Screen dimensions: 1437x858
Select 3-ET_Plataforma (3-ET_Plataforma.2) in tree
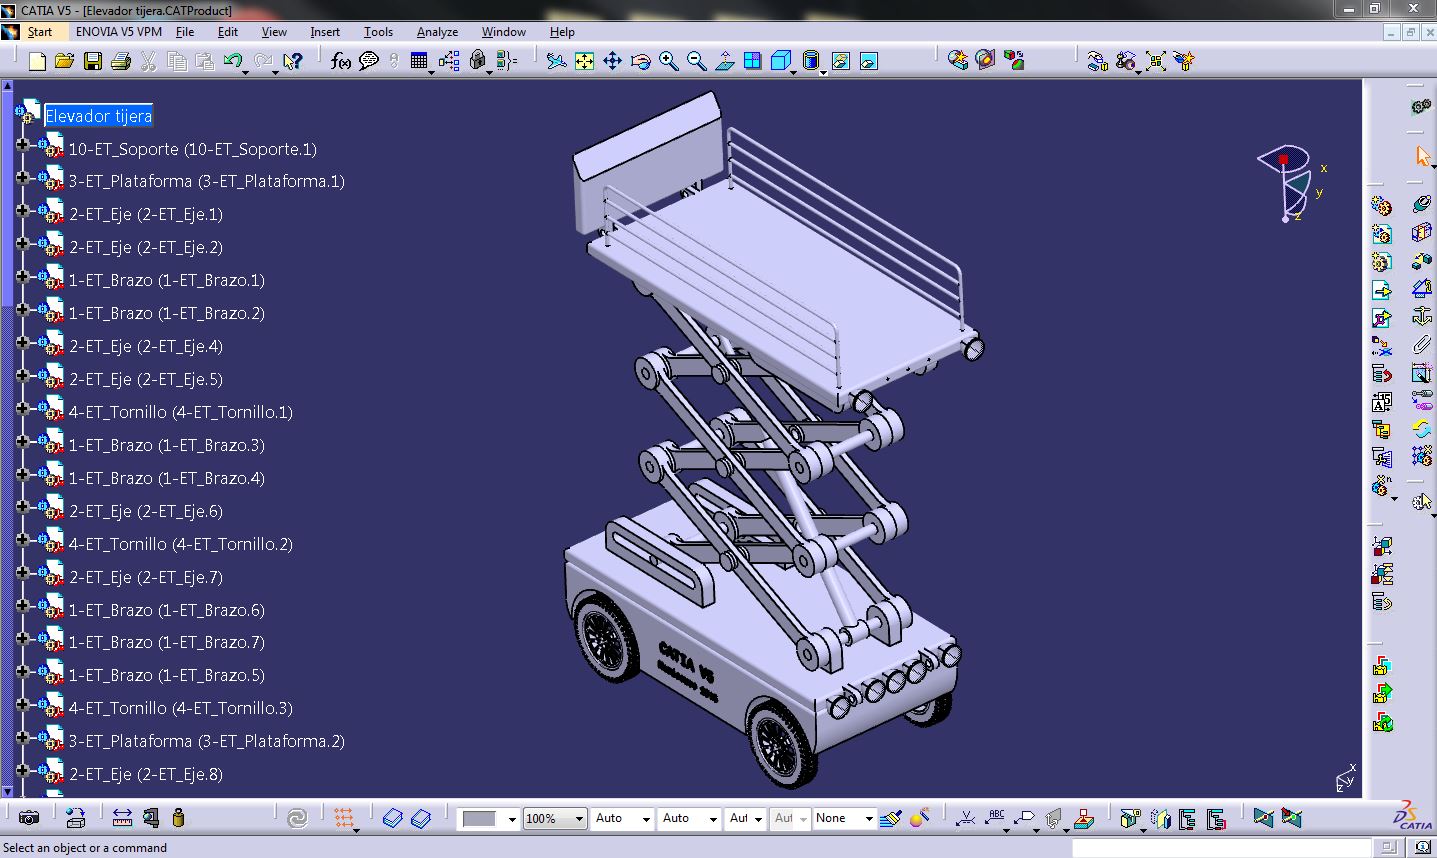point(207,741)
